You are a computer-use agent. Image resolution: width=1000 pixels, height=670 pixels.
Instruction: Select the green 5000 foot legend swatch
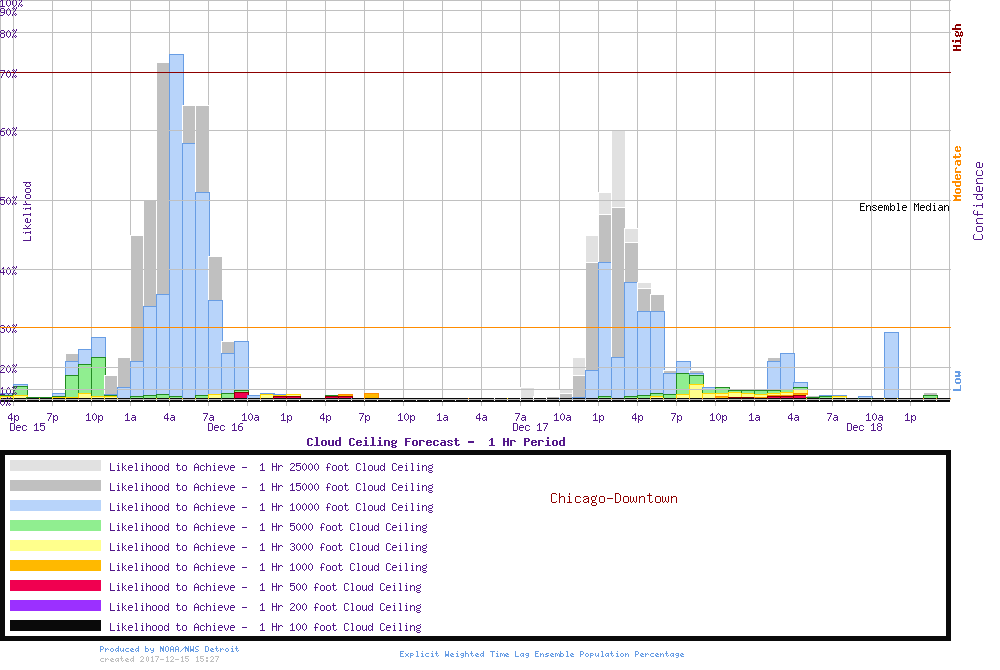point(55,526)
